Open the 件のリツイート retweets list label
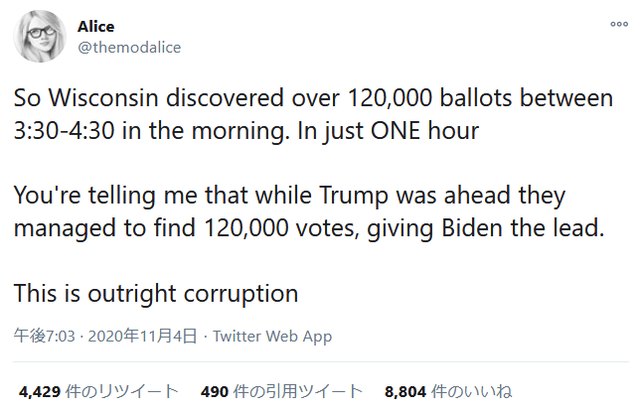 pos(124,391)
